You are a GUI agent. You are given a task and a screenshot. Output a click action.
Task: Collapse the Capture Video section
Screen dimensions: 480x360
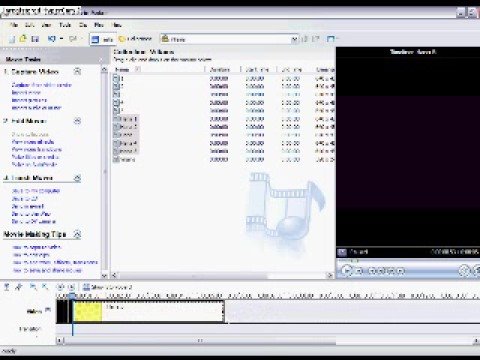(x=77, y=71)
